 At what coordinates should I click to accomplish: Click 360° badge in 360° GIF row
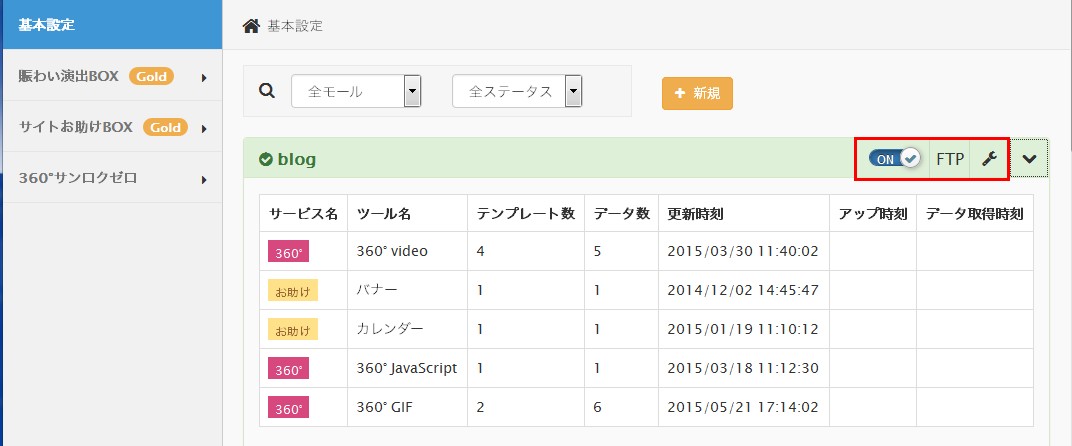[x=289, y=408]
